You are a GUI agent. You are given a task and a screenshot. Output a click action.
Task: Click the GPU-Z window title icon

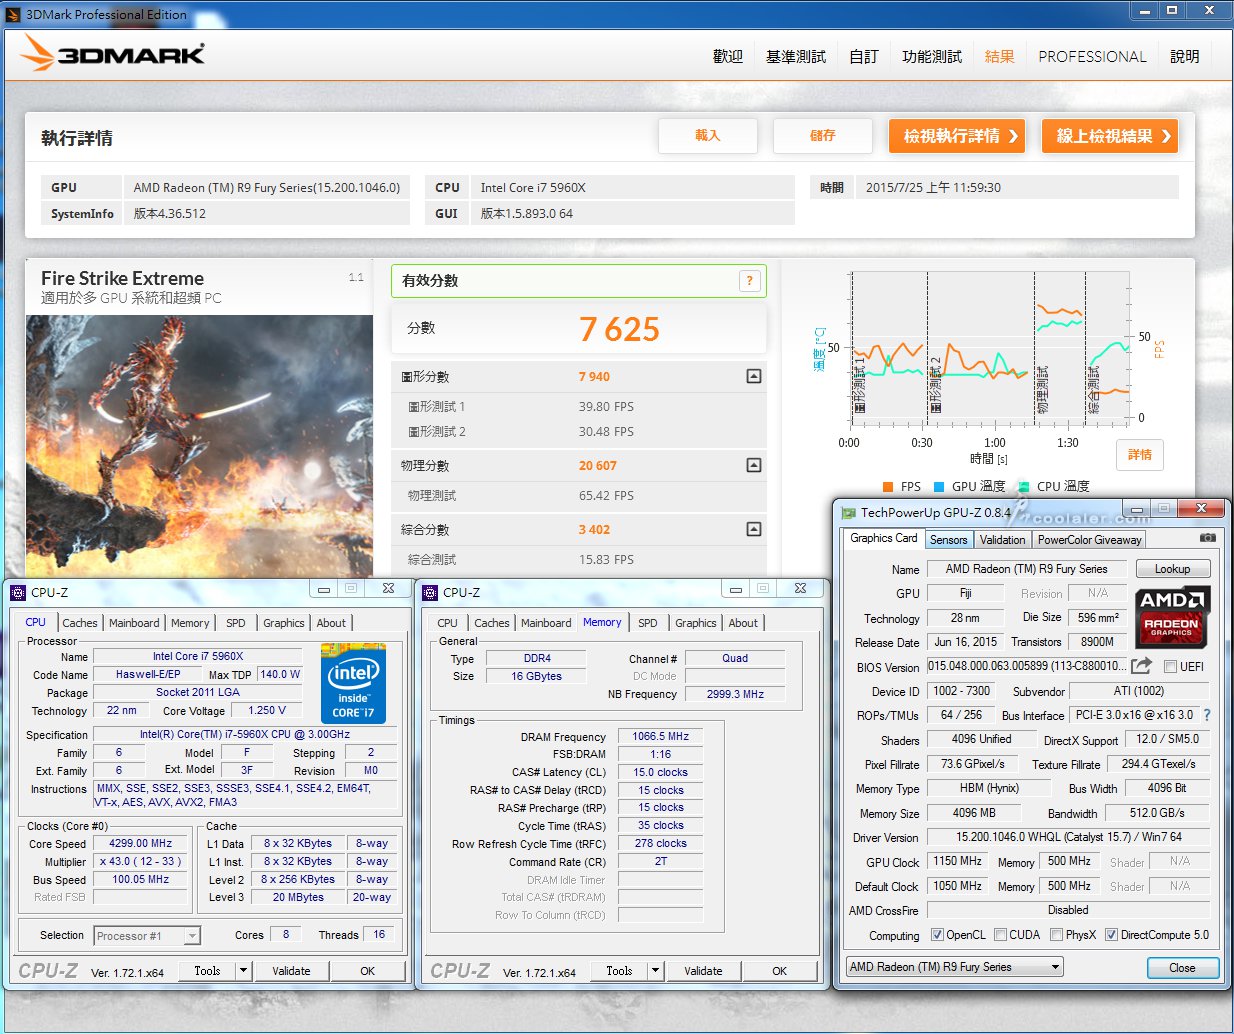849,512
